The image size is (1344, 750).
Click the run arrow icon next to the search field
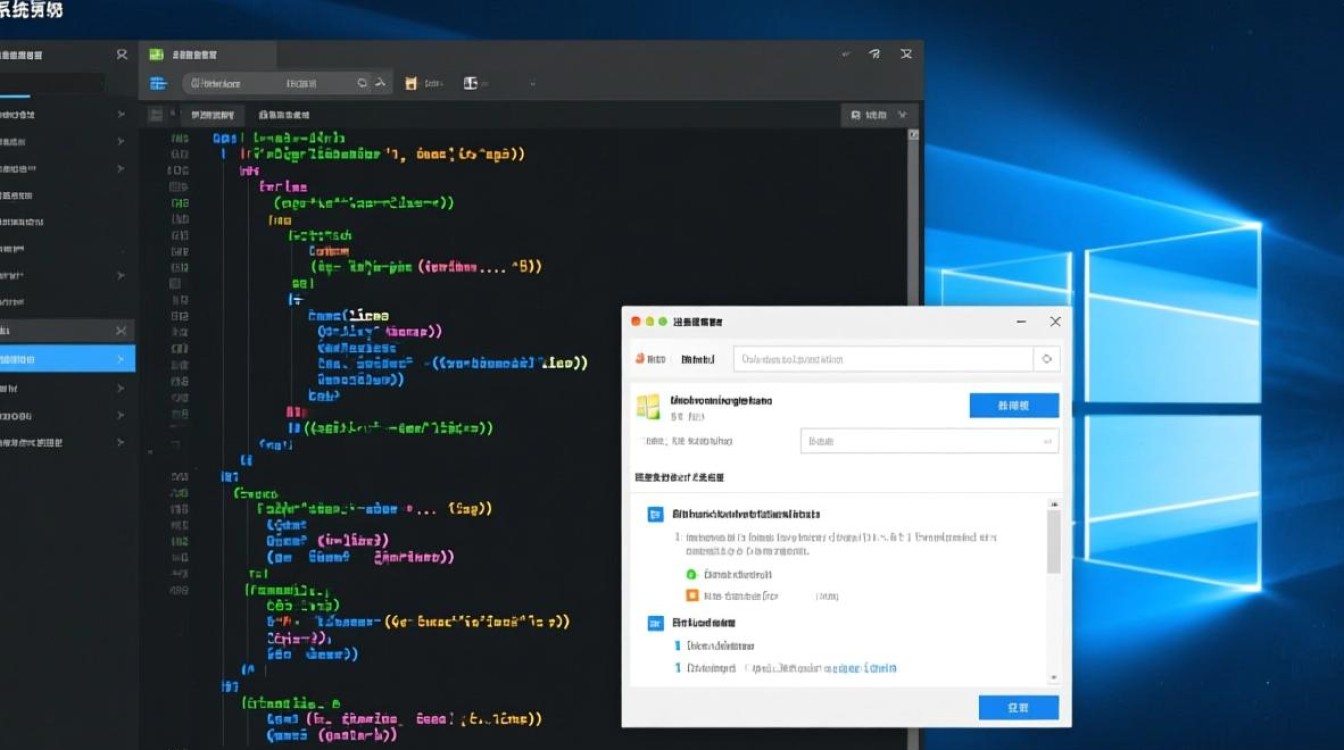click(381, 83)
